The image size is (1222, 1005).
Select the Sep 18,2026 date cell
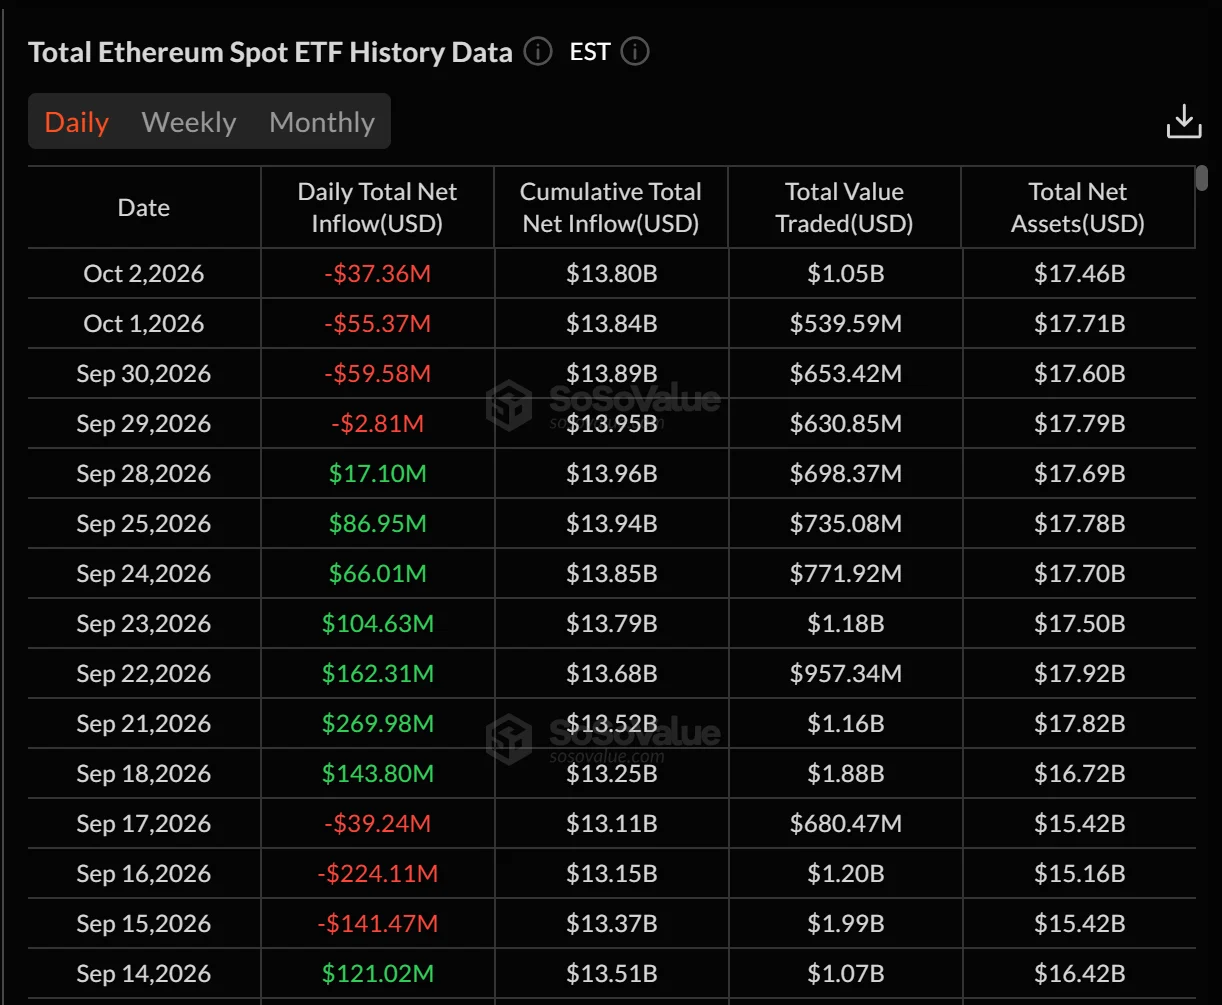point(144,773)
